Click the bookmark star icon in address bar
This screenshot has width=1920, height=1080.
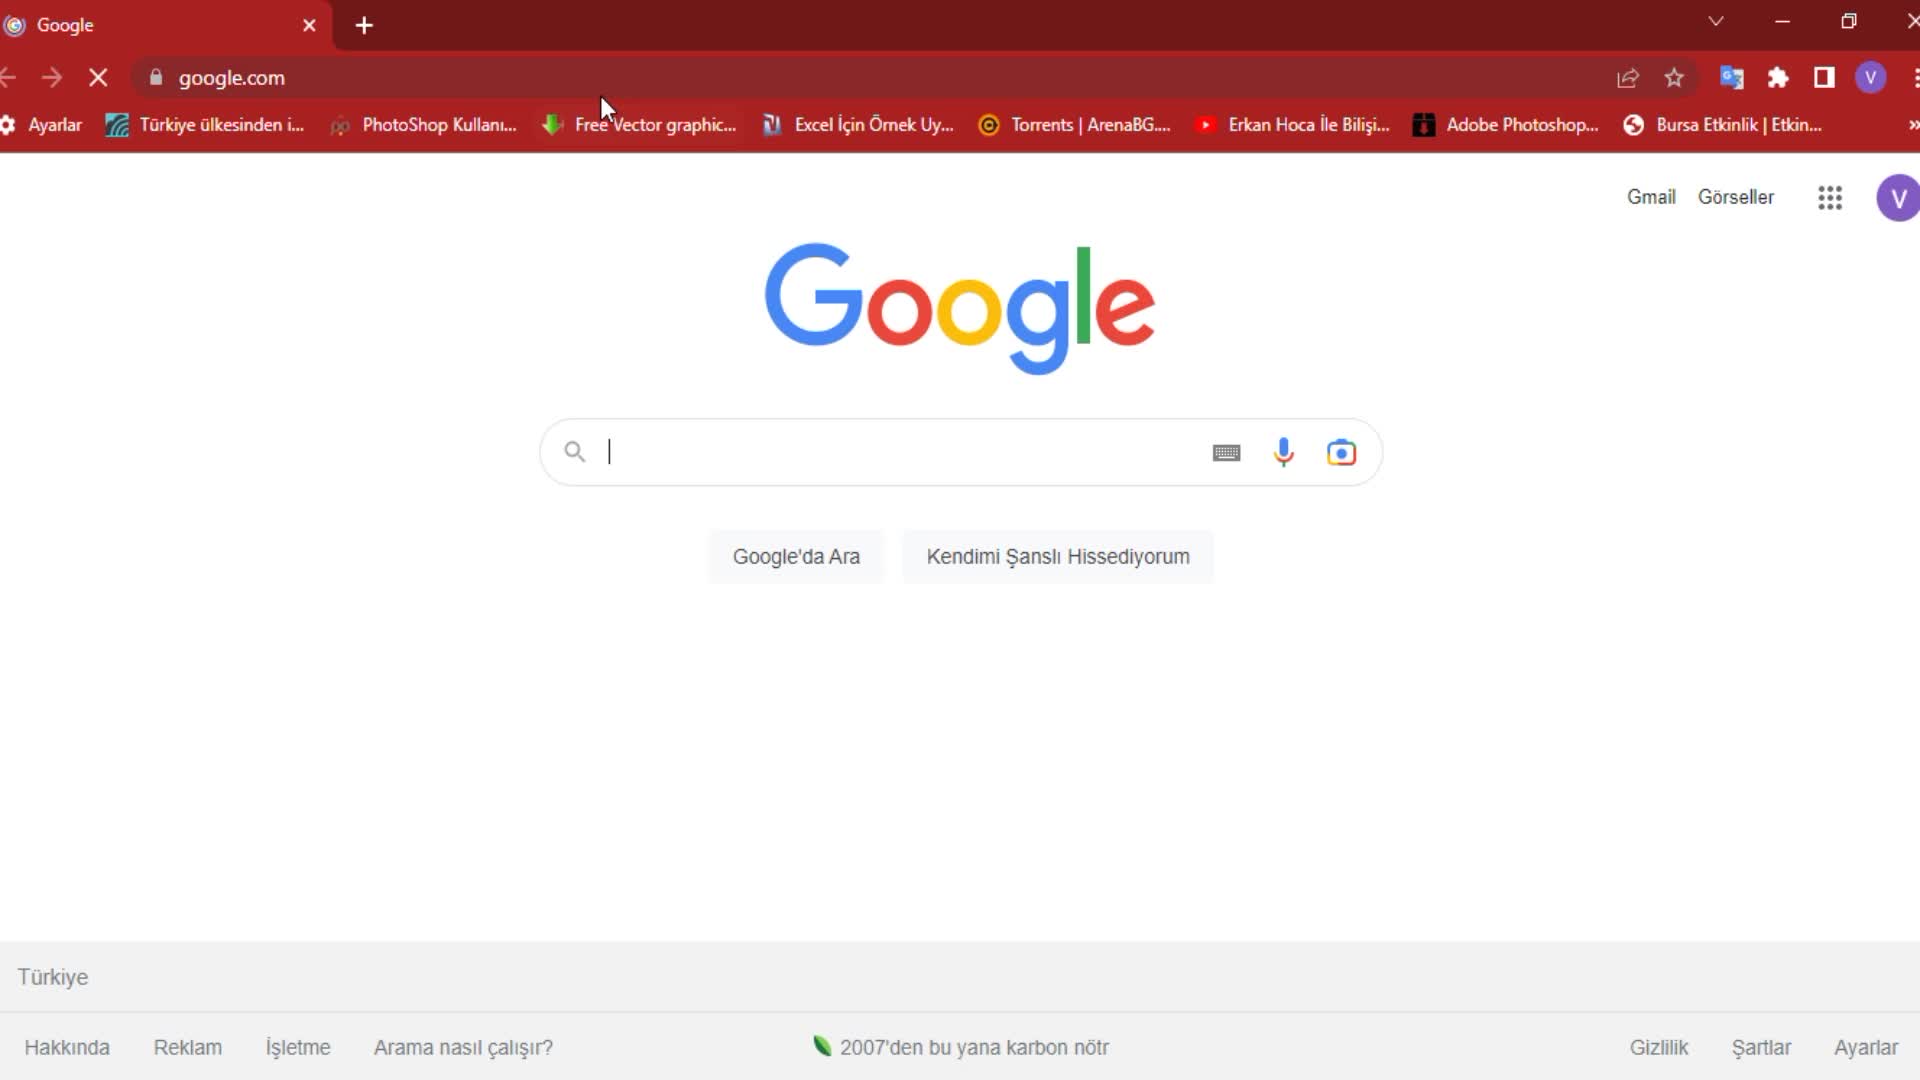[x=1675, y=78]
